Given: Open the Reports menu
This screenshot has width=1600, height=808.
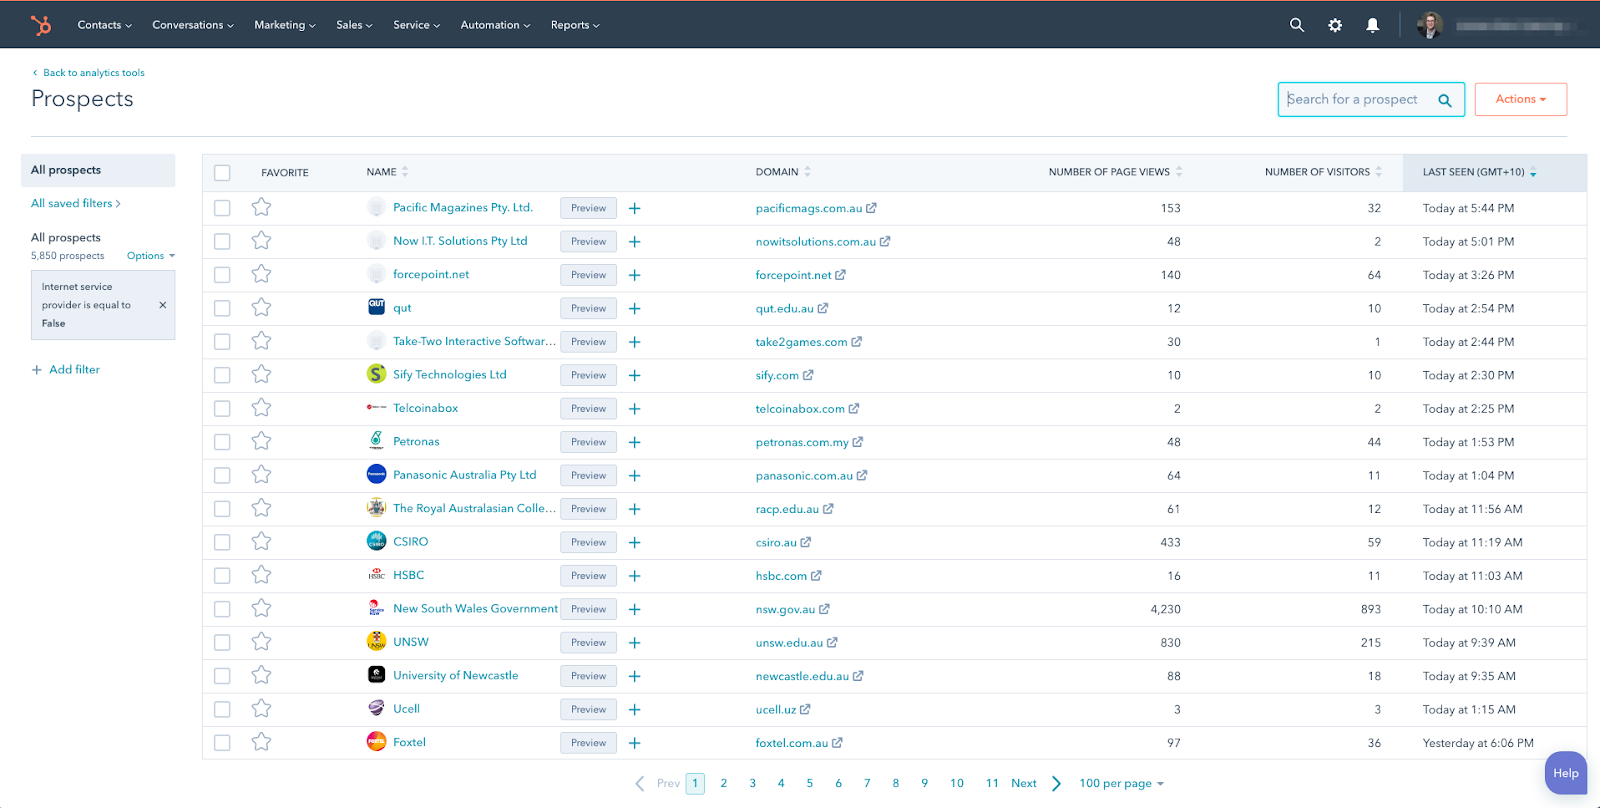Looking at the screenshot, I should 575,25.
